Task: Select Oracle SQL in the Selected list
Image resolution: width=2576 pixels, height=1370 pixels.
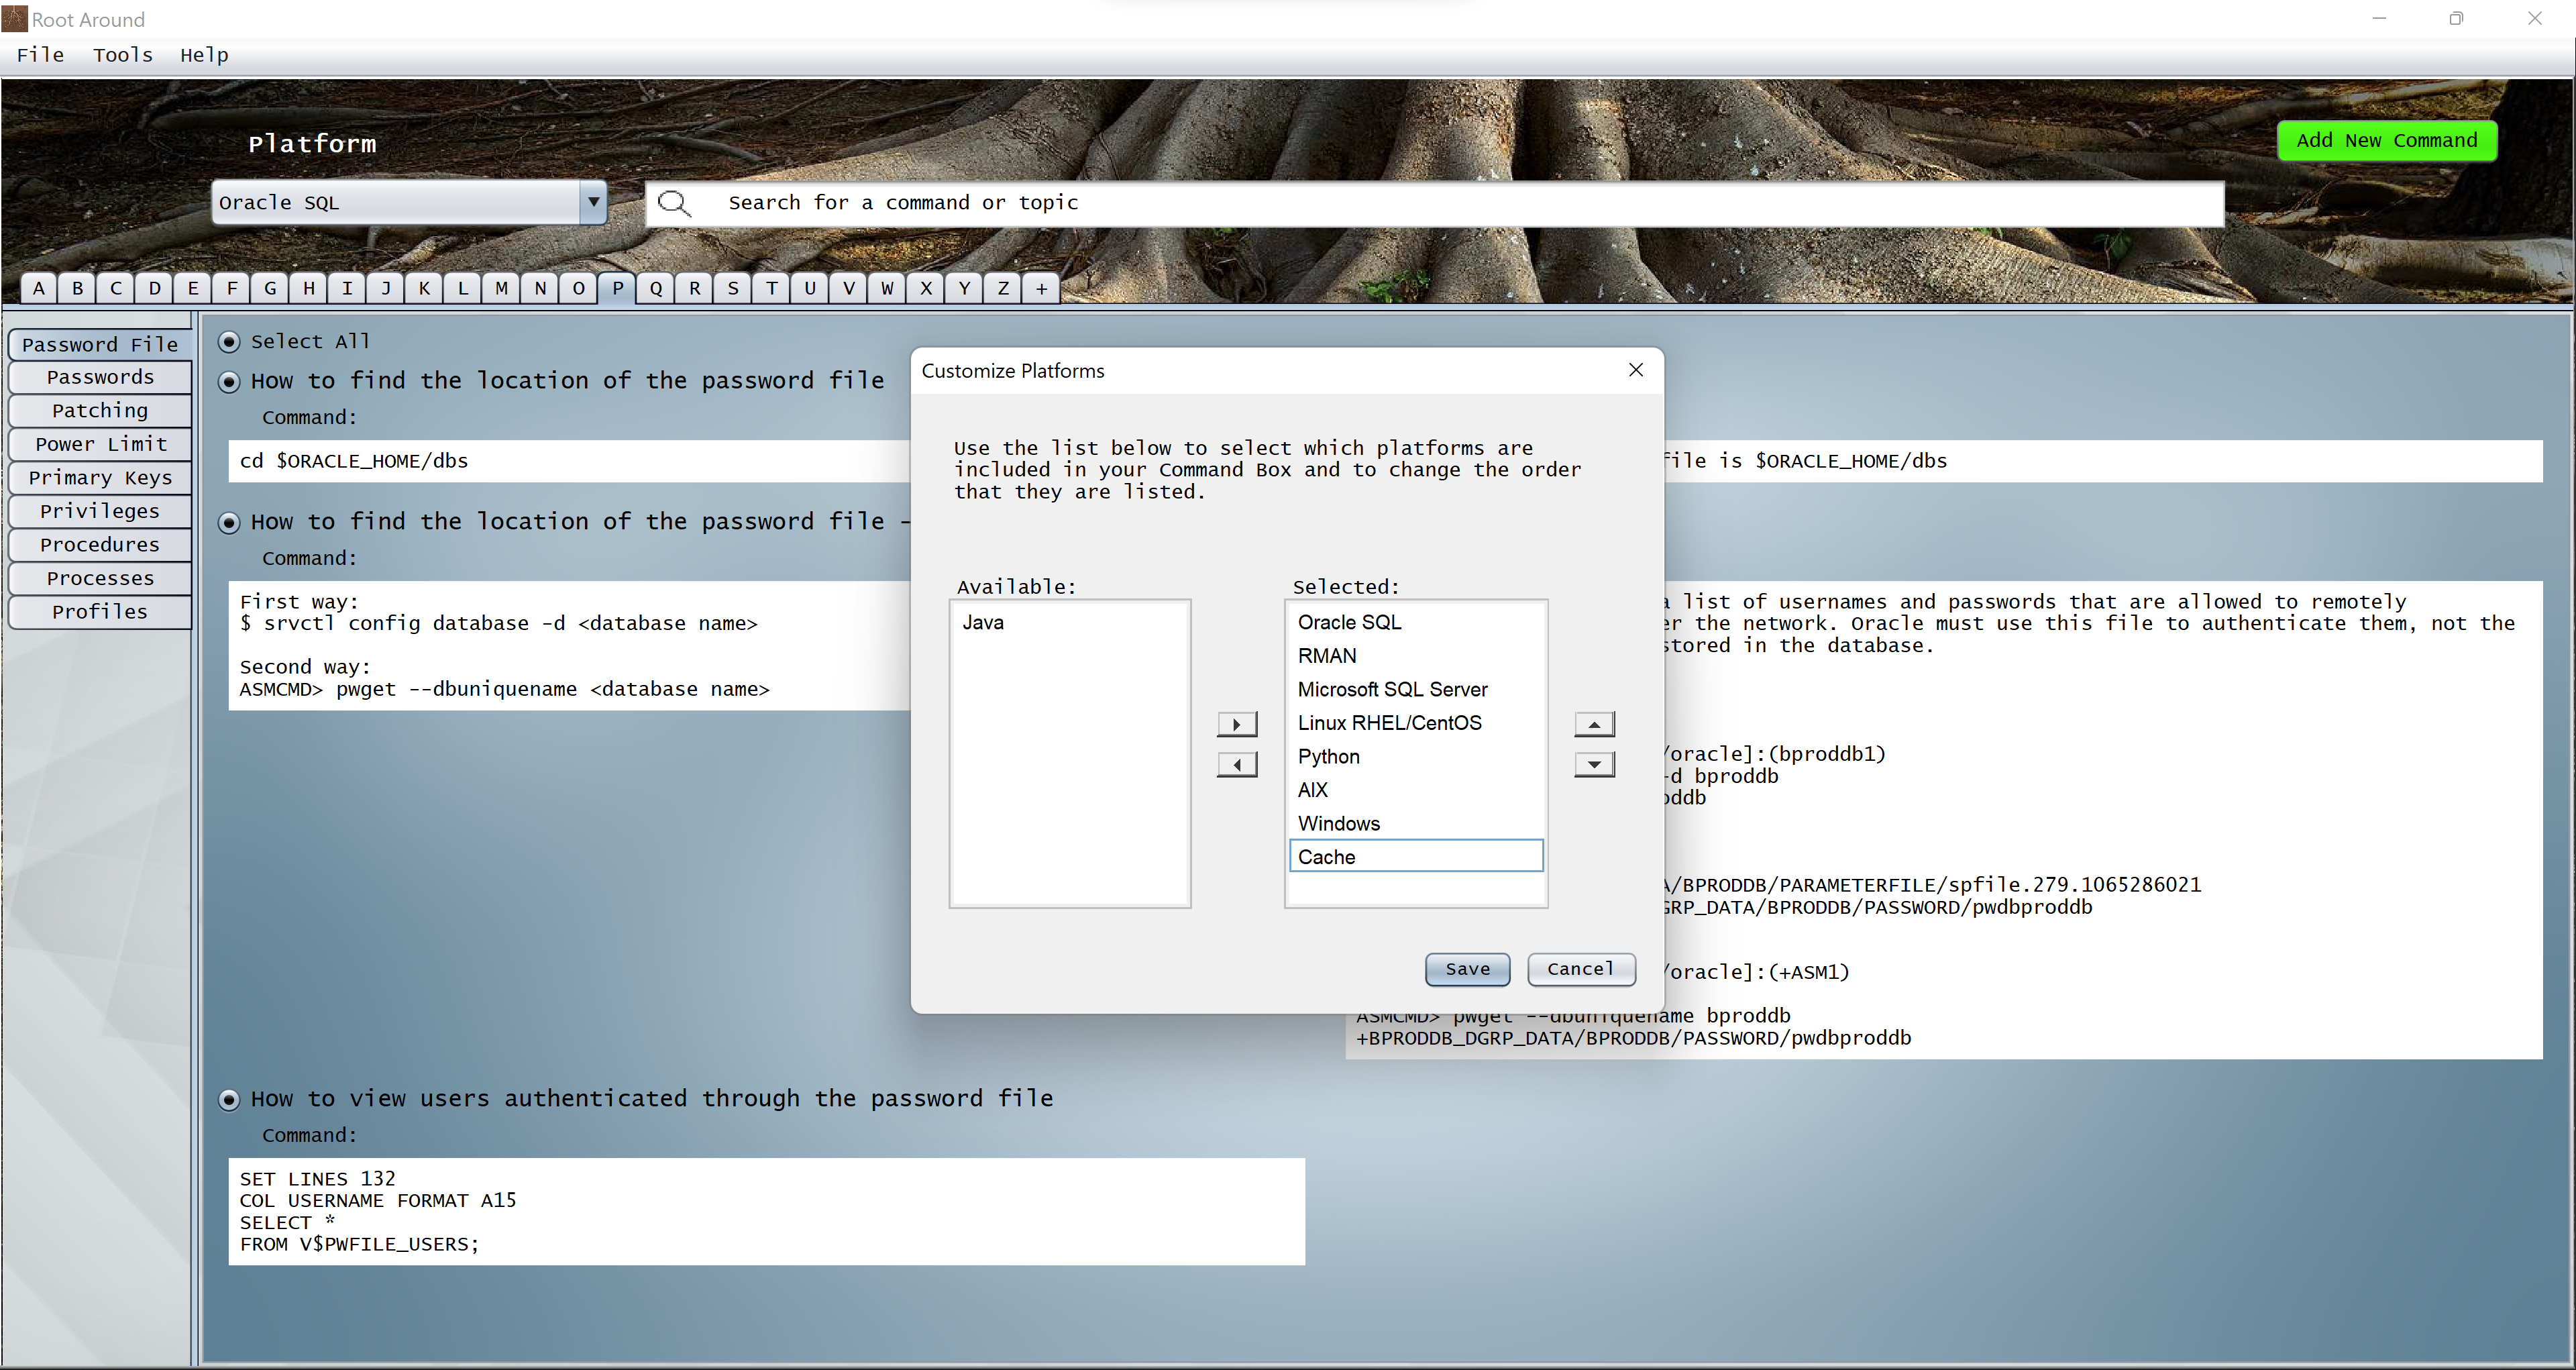Action: [1416, 623]
